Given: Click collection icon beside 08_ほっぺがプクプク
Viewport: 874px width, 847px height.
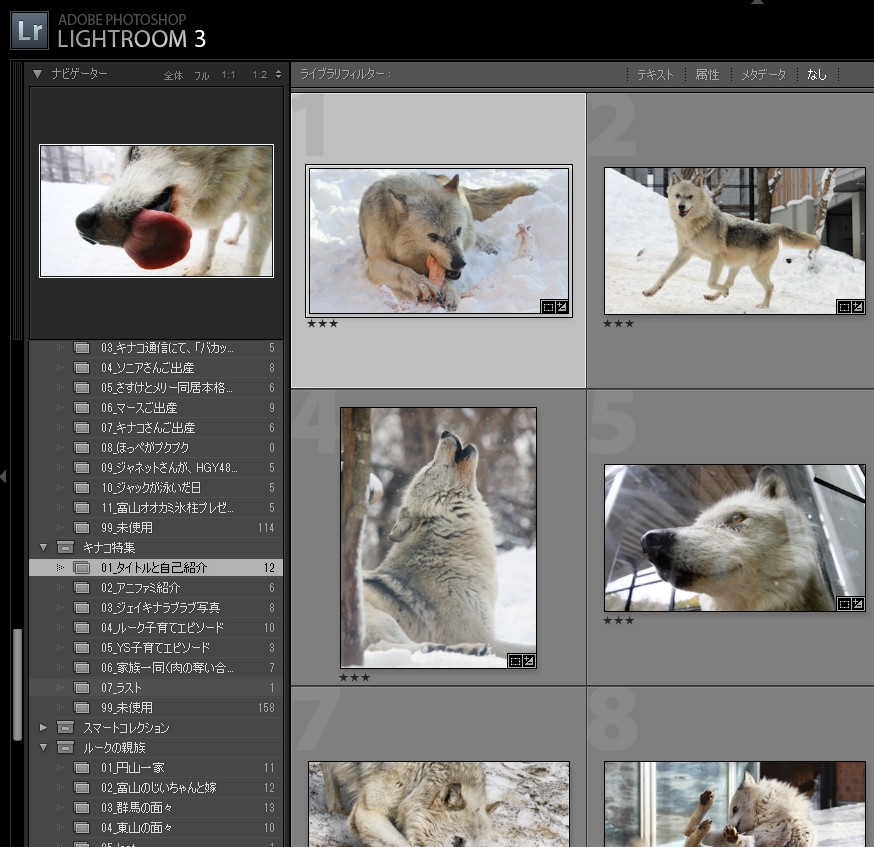Looking at the screenshot, I should (82, 448).
